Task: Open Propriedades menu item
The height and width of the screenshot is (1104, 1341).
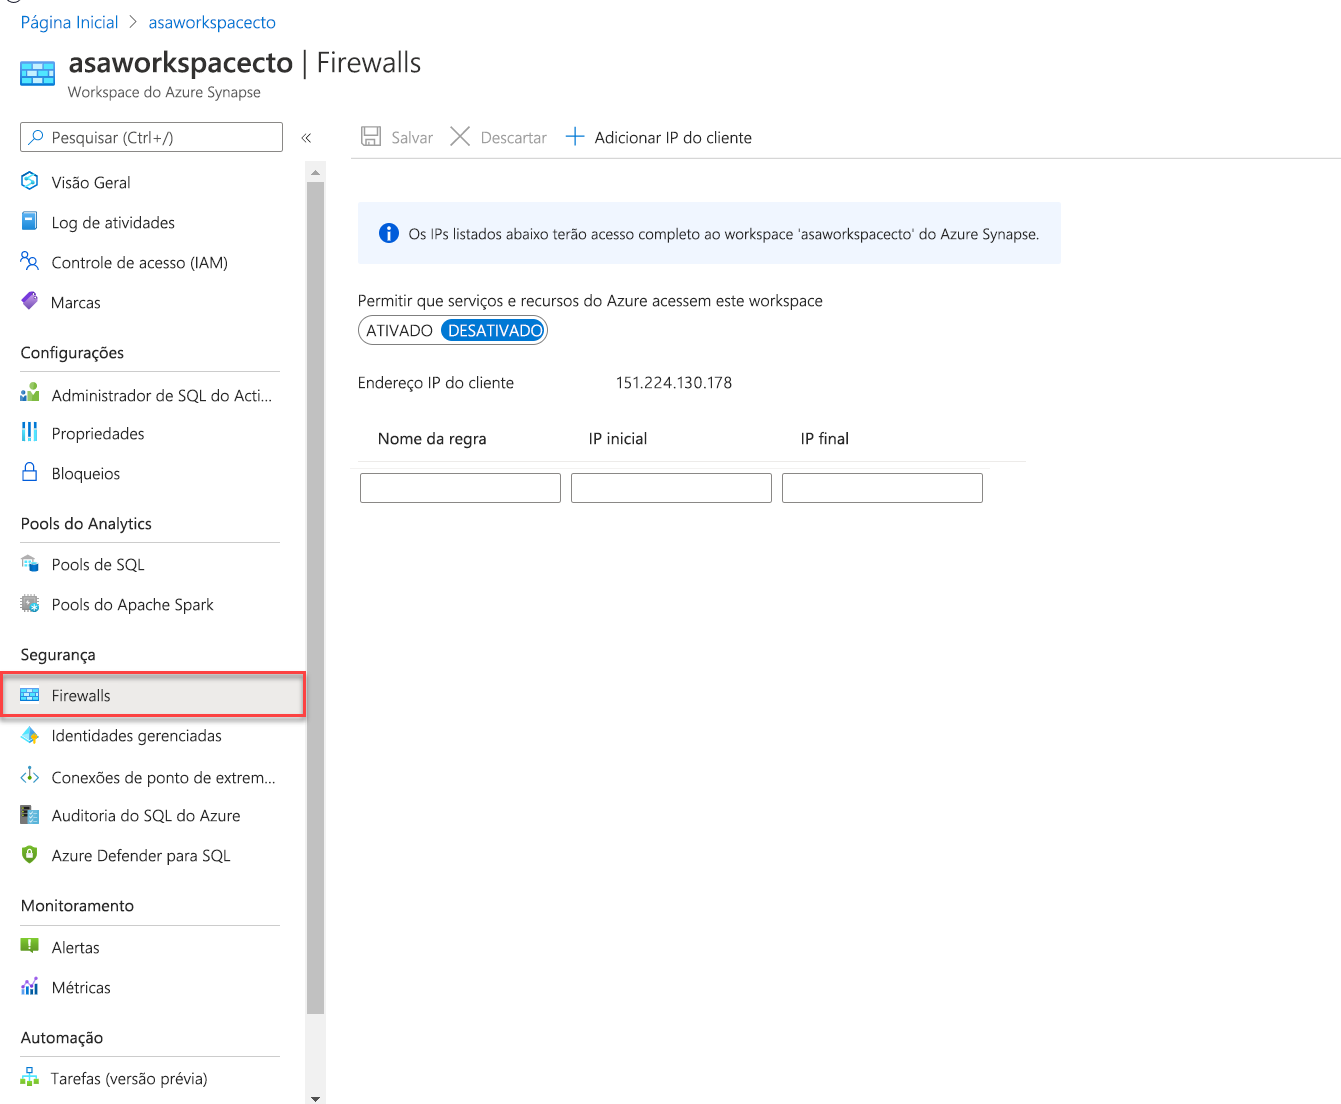Action: click(x=98, y=433)
